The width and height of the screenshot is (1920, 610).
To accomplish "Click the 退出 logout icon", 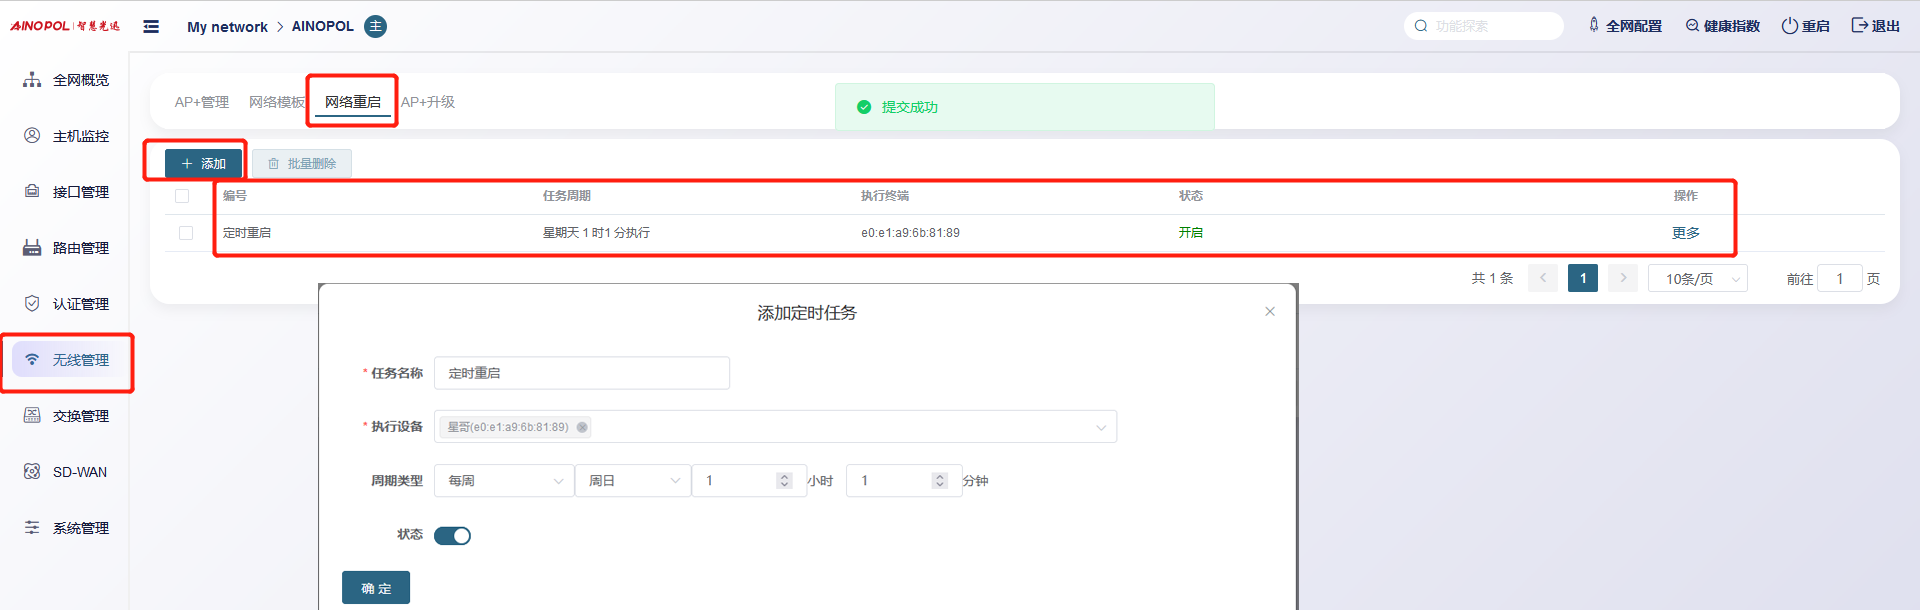I will tap(1859, 26).
